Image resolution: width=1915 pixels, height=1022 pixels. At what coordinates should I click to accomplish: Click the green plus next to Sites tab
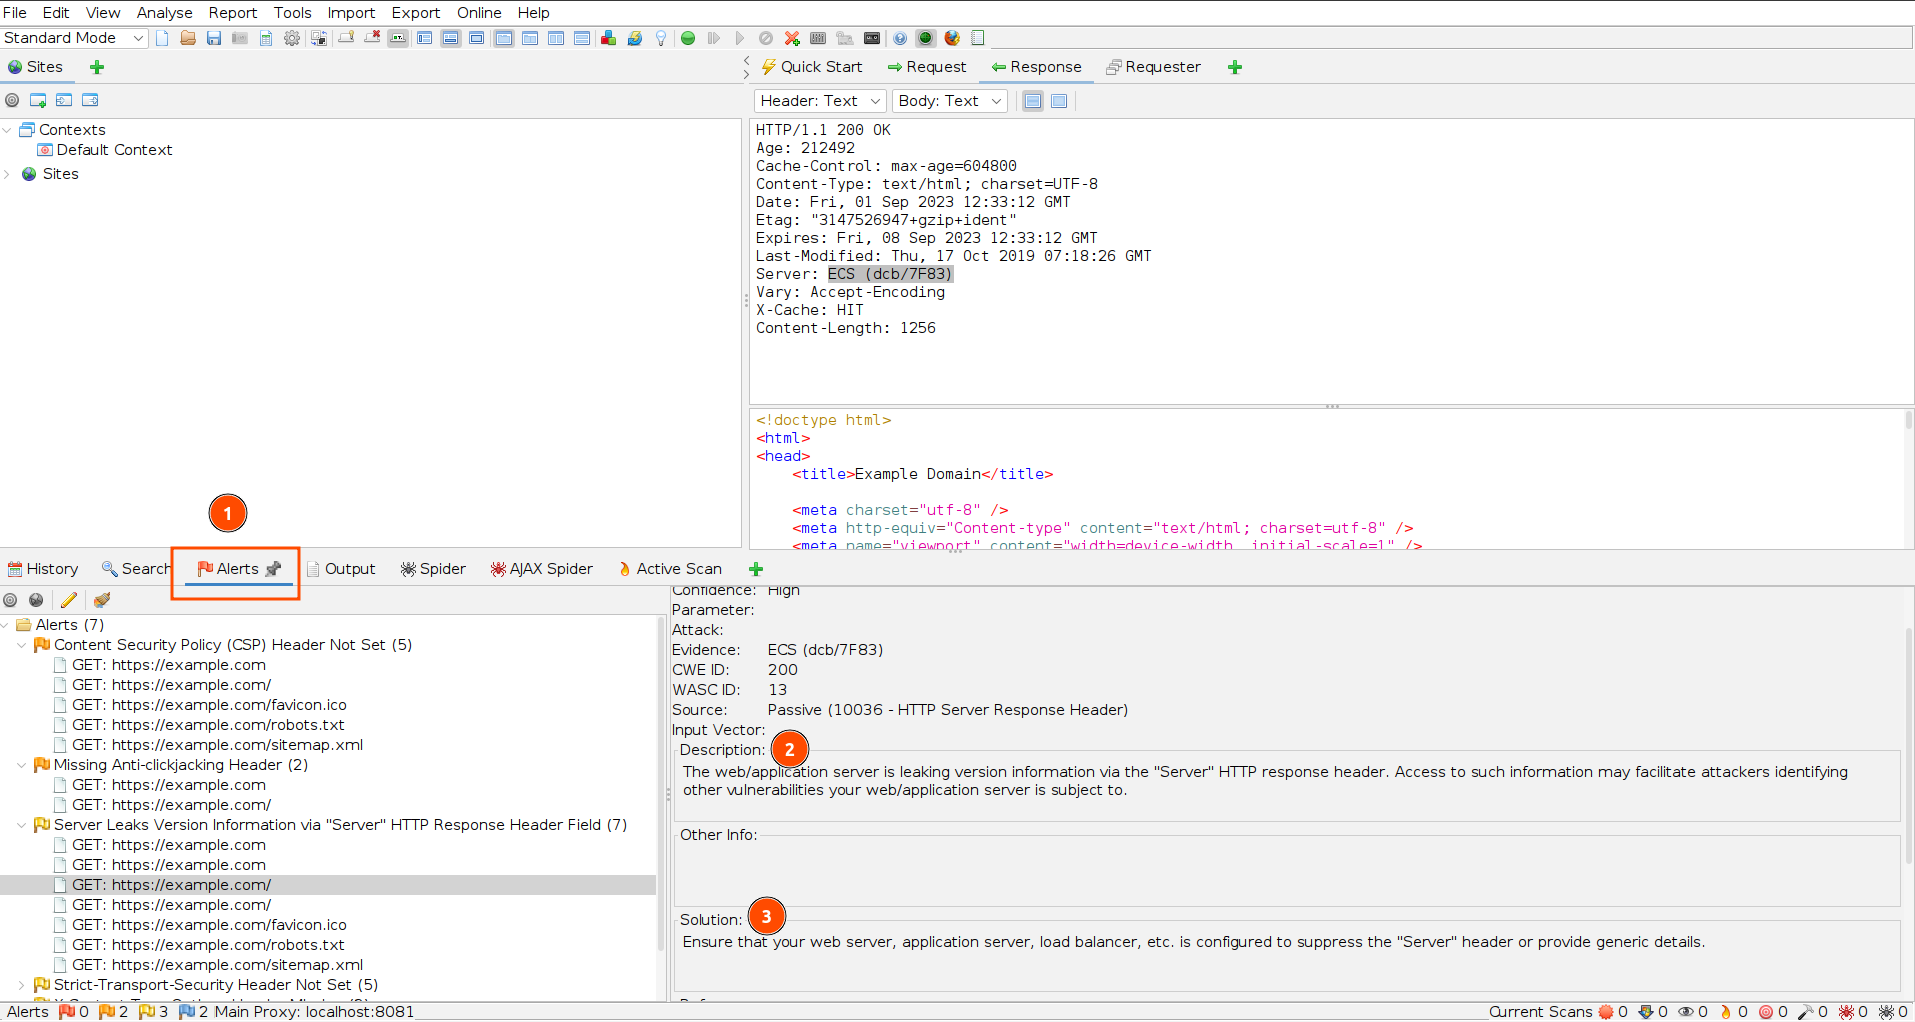point(97,67)
